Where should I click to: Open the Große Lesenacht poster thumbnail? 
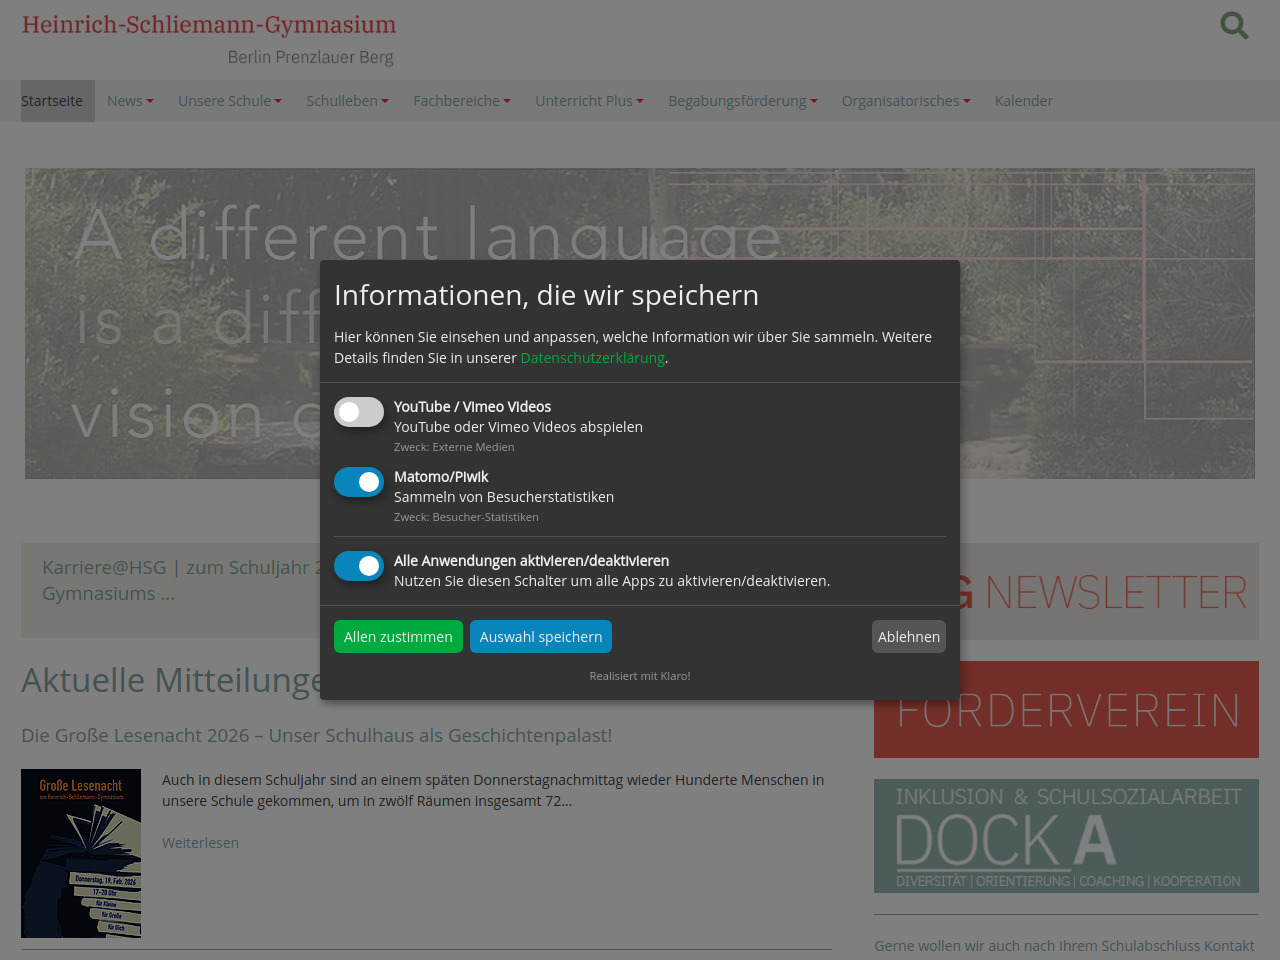click(81, 853)
